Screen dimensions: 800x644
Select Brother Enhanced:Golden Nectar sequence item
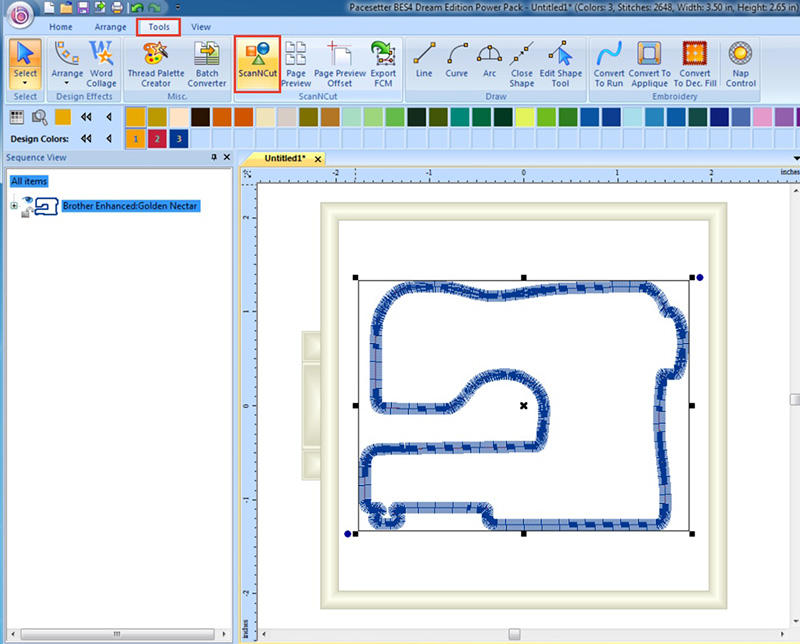(130, 206)
